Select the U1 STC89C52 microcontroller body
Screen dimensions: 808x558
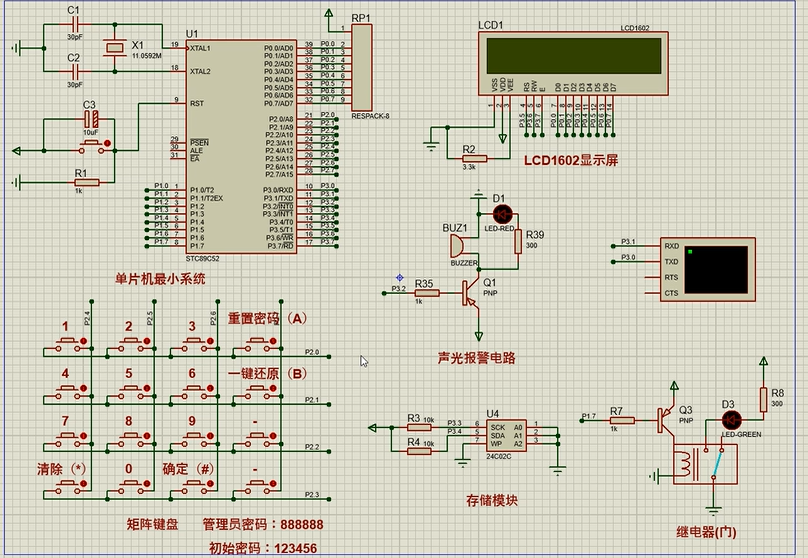[238, 144]
